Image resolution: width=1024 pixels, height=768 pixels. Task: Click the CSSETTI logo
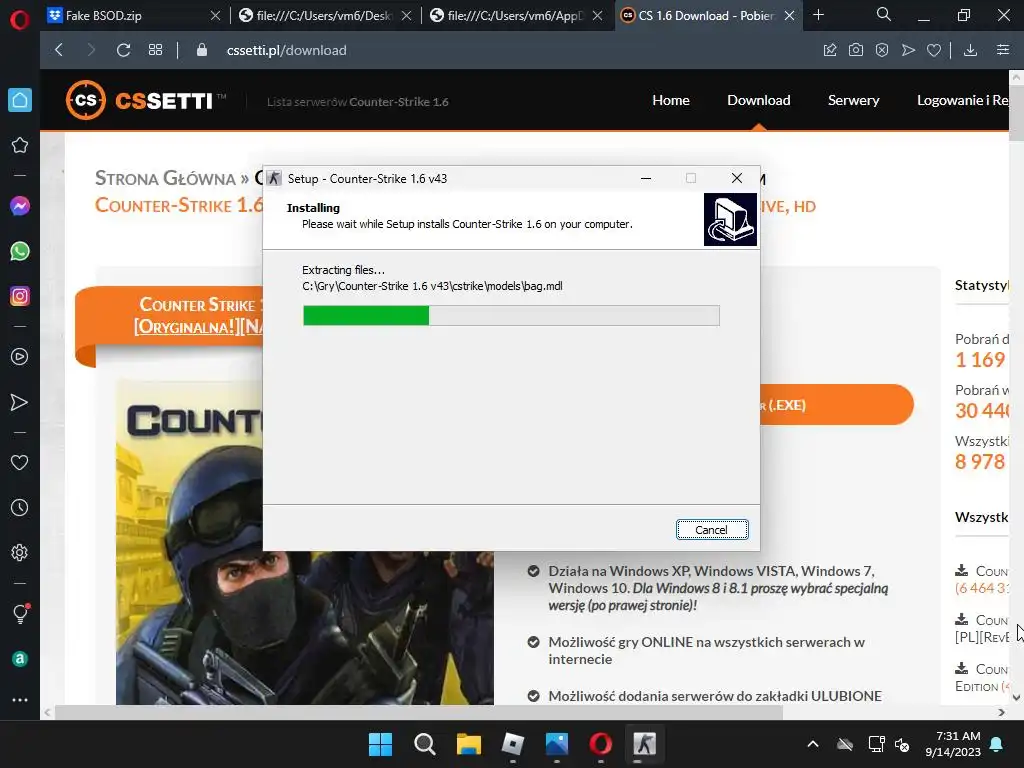pyautogui.click(x=146, y=100)
